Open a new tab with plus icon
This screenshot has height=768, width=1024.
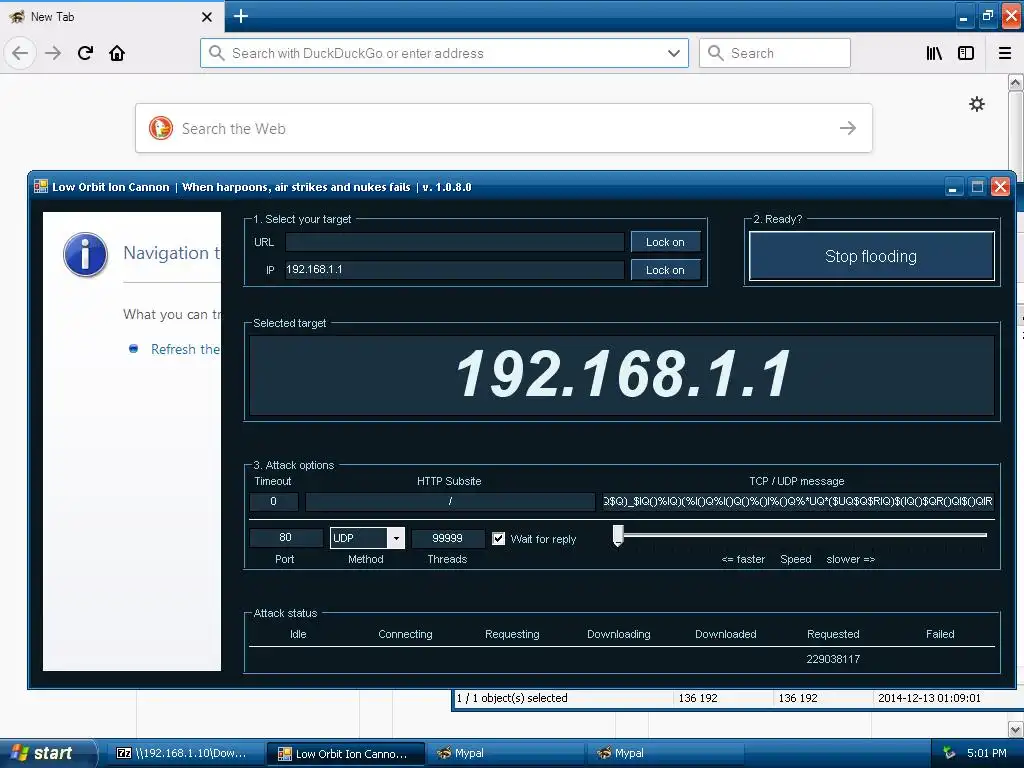point(240,16)
